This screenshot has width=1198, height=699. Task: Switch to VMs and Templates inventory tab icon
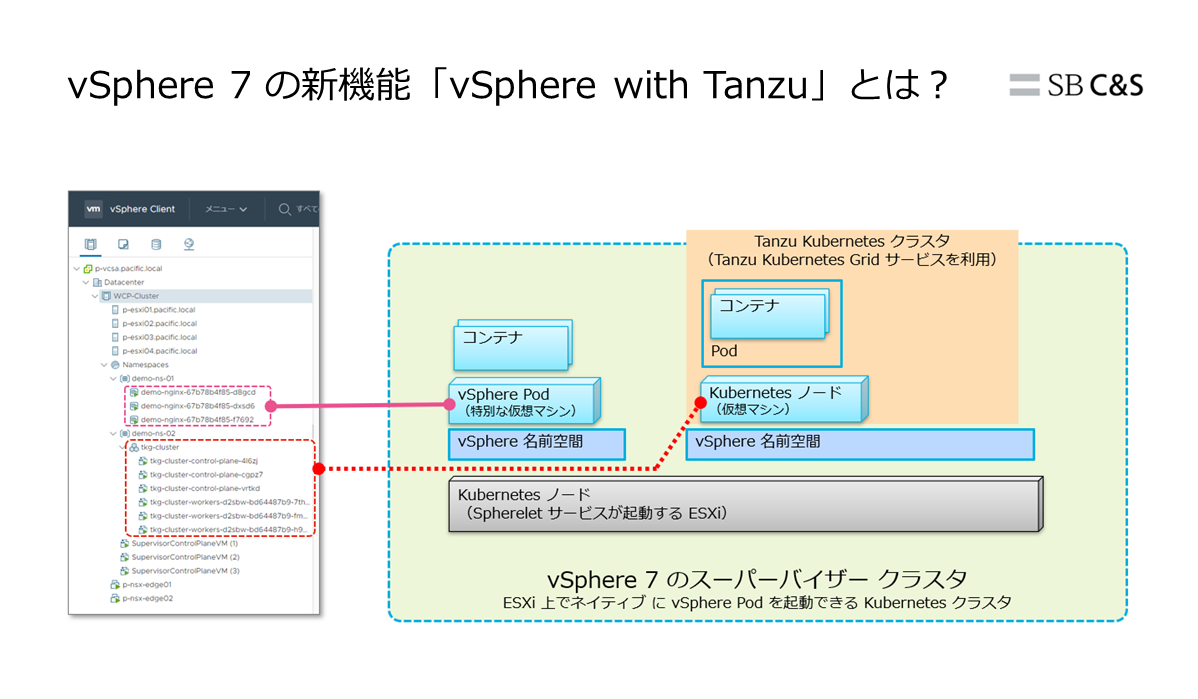pyautogui.click(x=123, y=244)
